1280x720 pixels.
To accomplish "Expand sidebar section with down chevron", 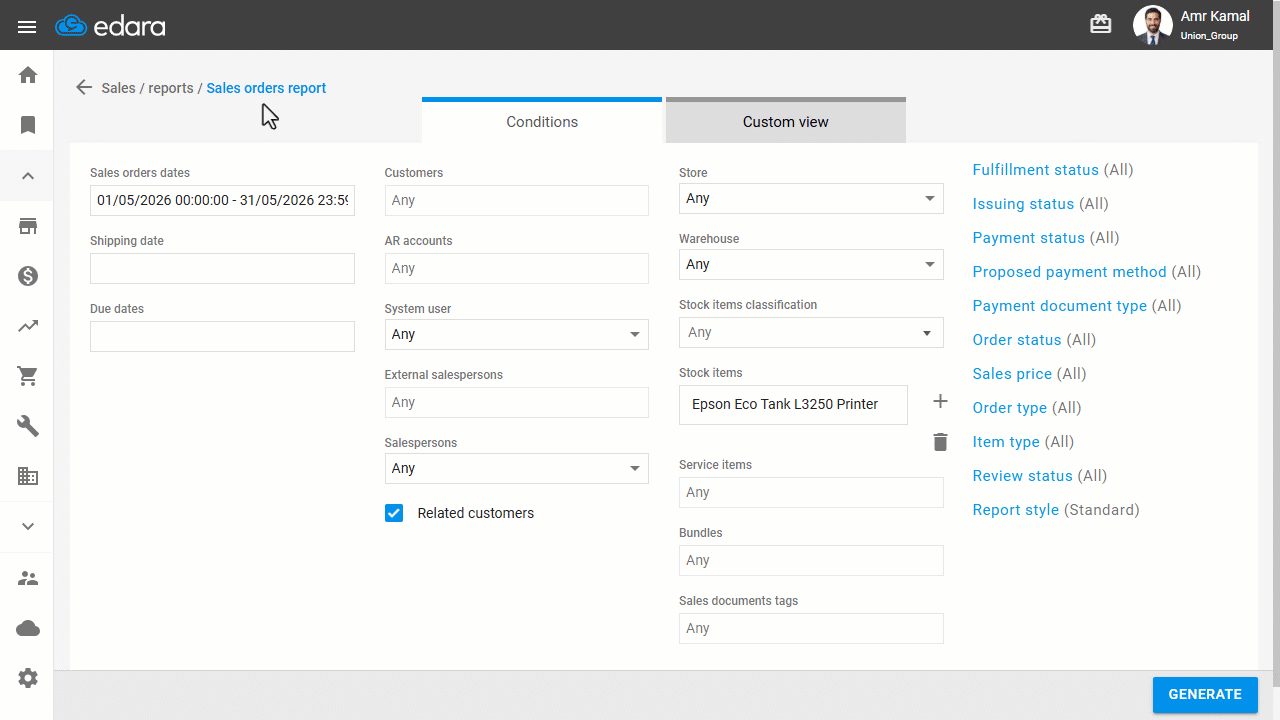I will tap(28, 527).
